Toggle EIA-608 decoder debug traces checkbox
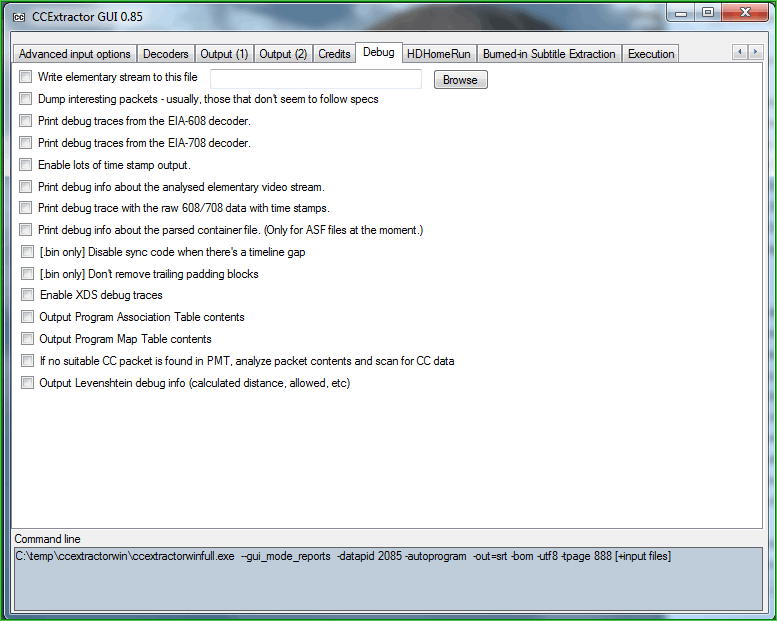Image resolution: width=777 pixels, height=621 pixels. pos(26,121)
